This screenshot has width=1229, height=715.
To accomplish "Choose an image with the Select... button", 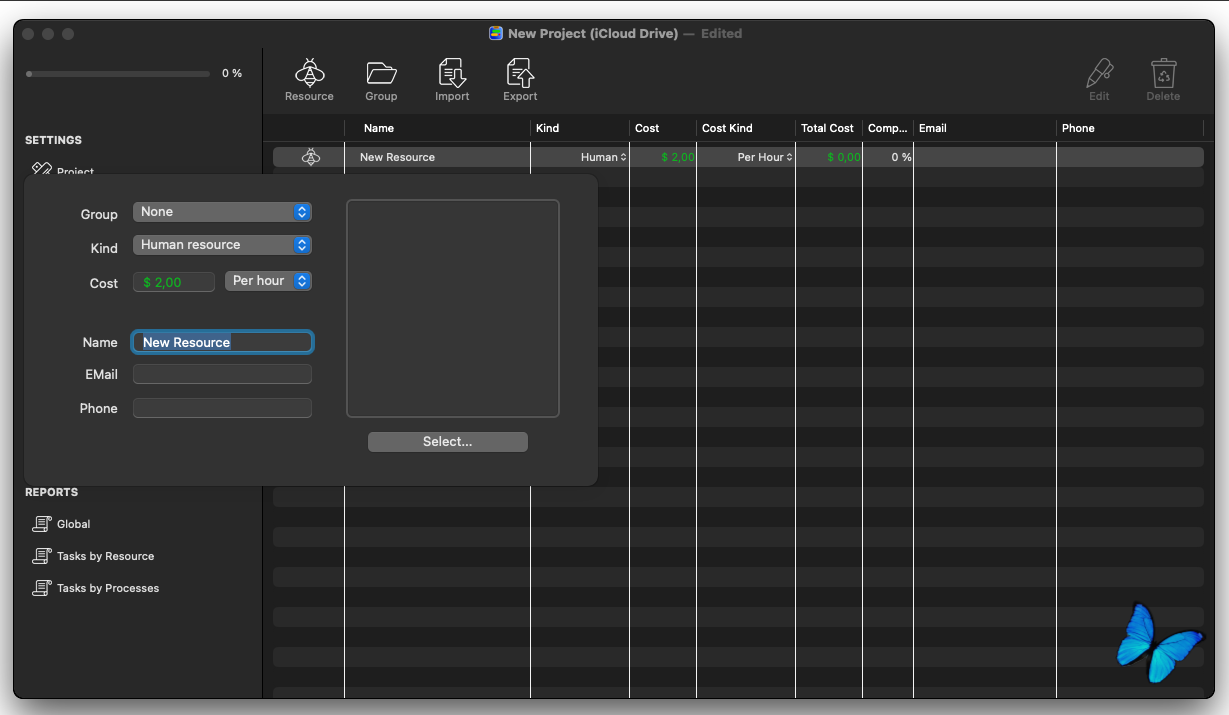I will (x=447, y=442).
